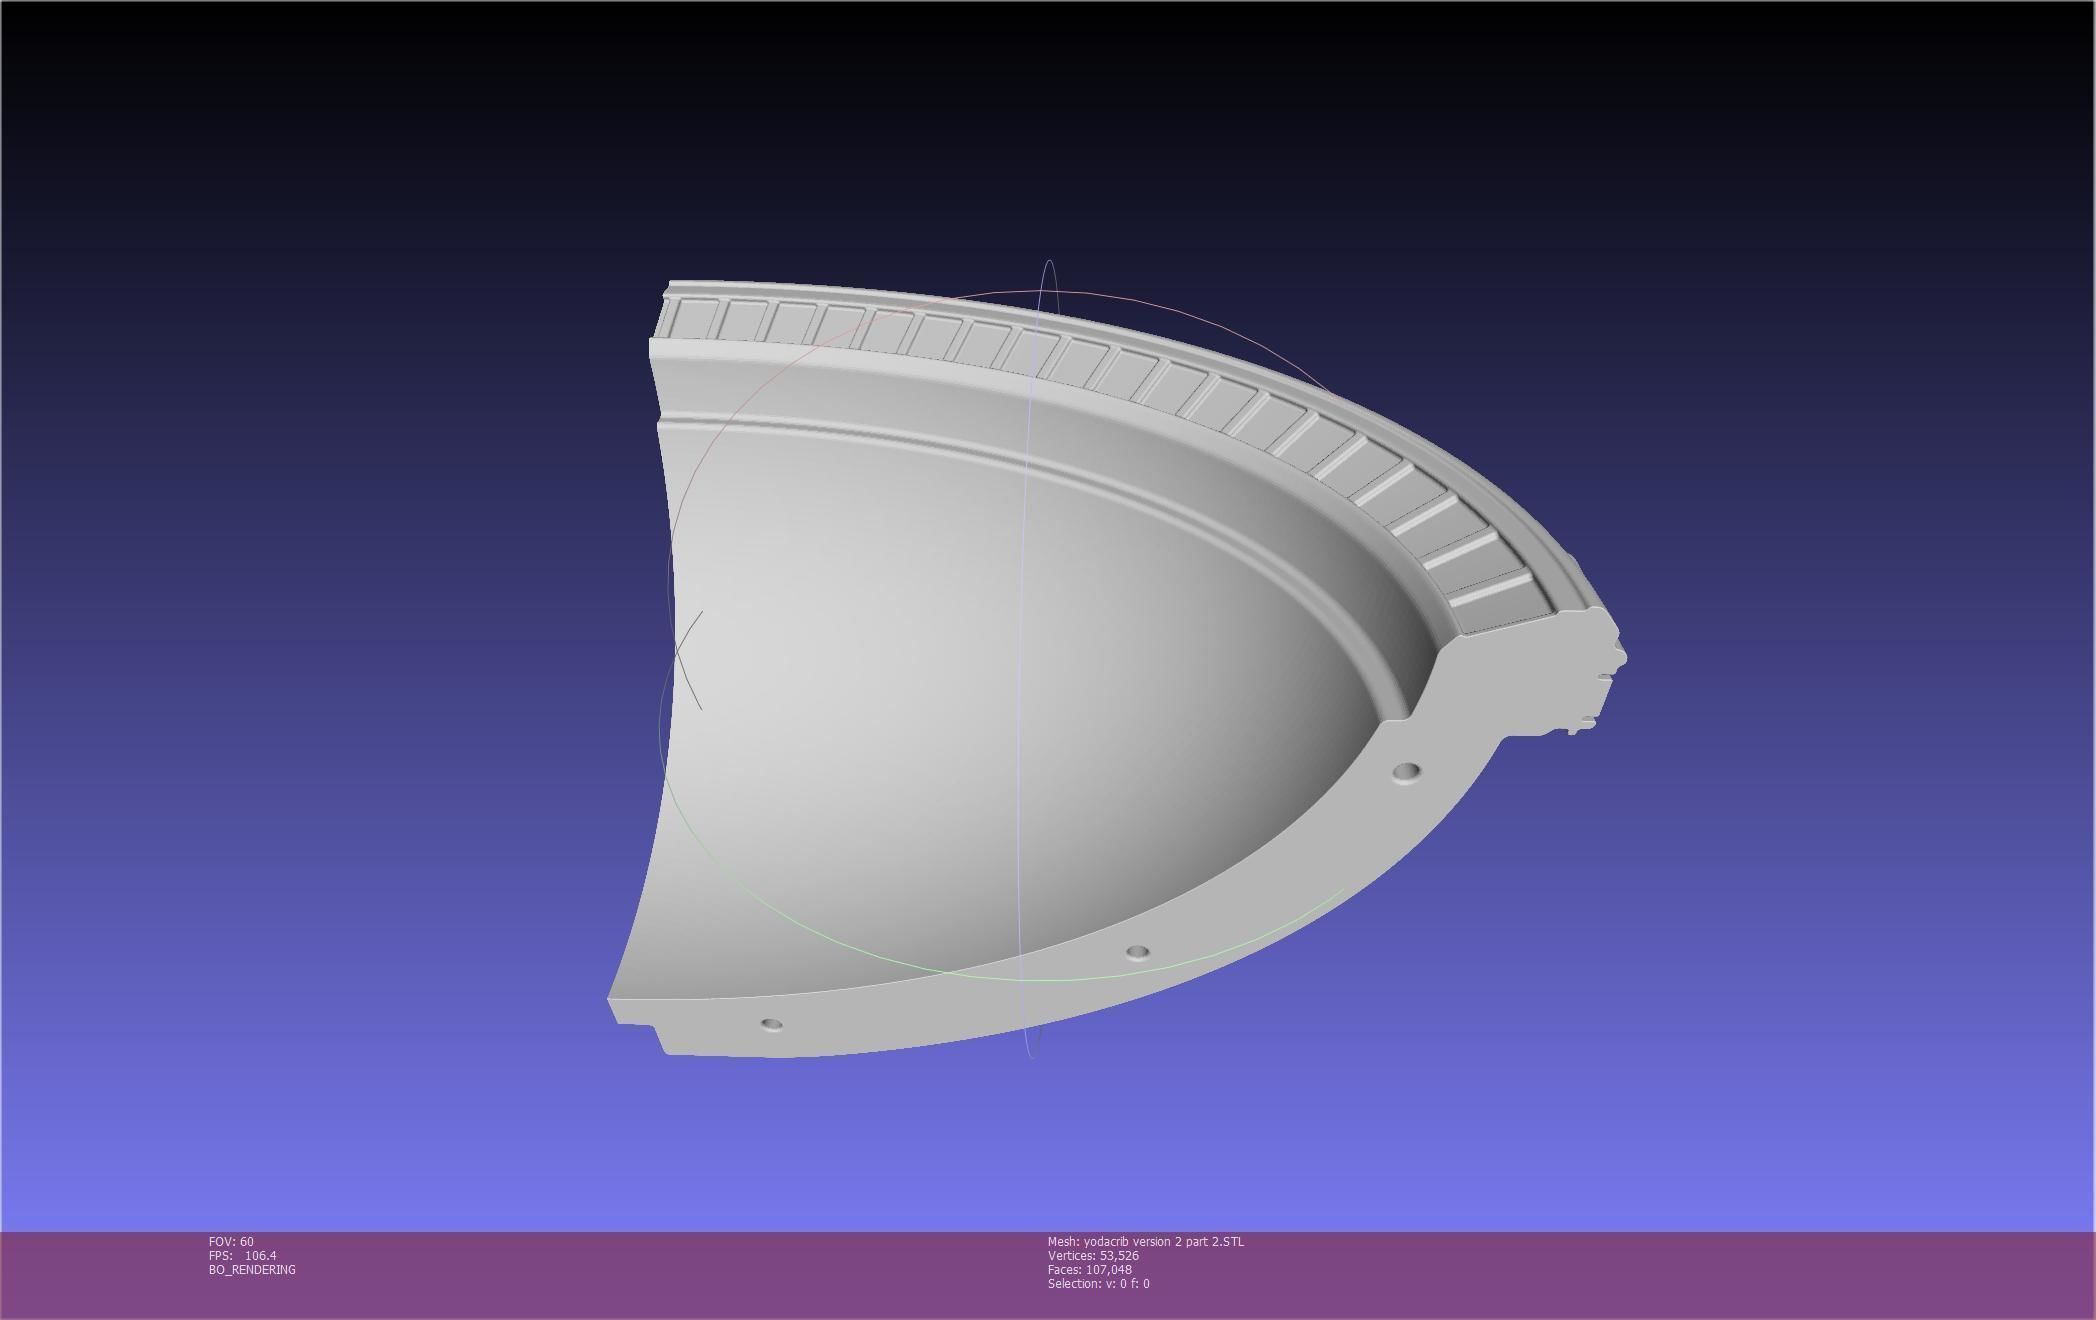Click the FPS 106.4 counter text
The image size is (2096, 1320).
(242, 1255)
